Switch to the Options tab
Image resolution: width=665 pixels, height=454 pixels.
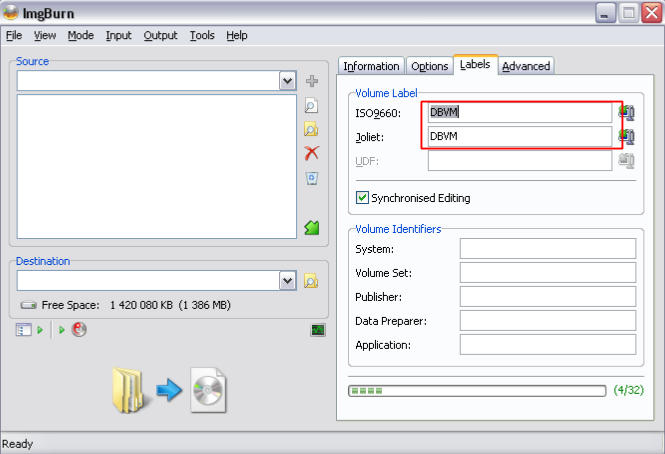tap(429, 66)
